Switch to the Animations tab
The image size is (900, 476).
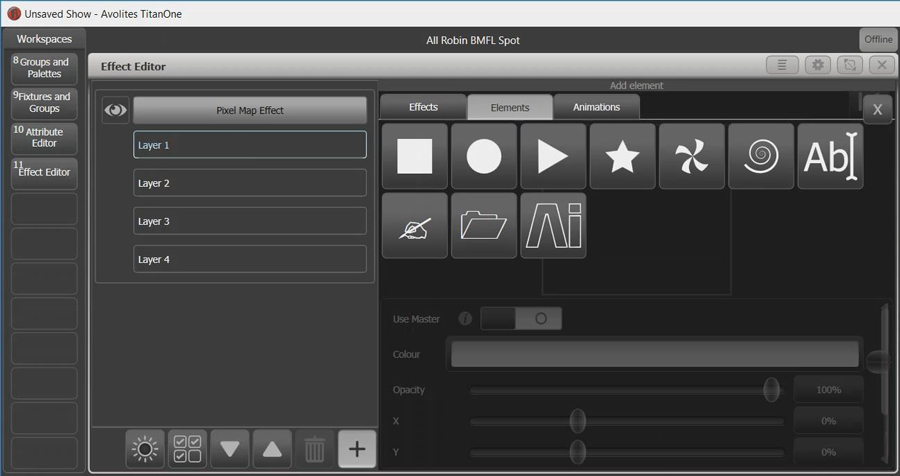(596, 107)
